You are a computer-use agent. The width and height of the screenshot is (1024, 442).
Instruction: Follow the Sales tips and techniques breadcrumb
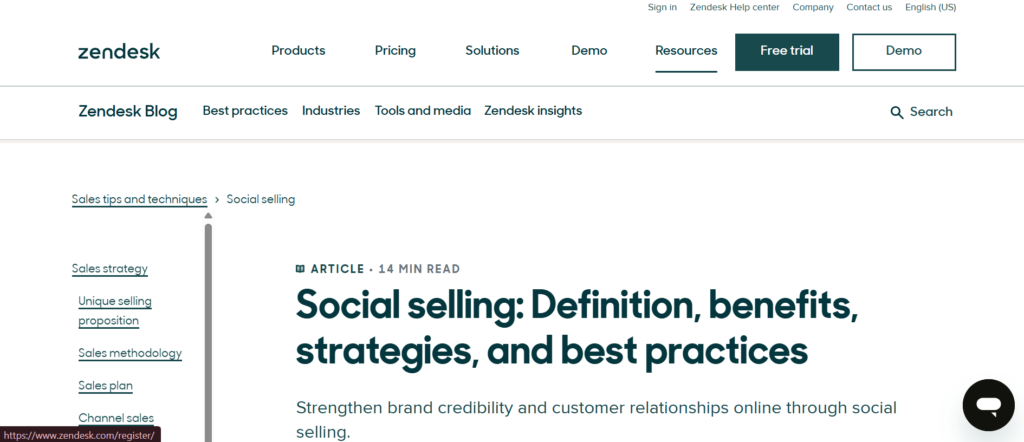click(139, 199)
